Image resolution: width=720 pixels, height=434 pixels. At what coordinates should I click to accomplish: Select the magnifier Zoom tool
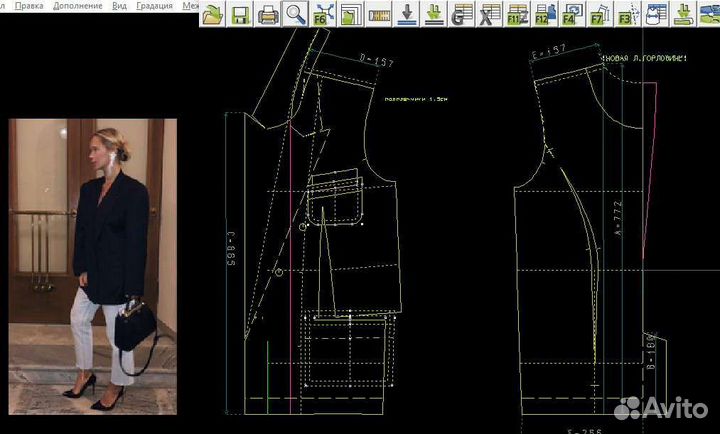coord(295,14)
